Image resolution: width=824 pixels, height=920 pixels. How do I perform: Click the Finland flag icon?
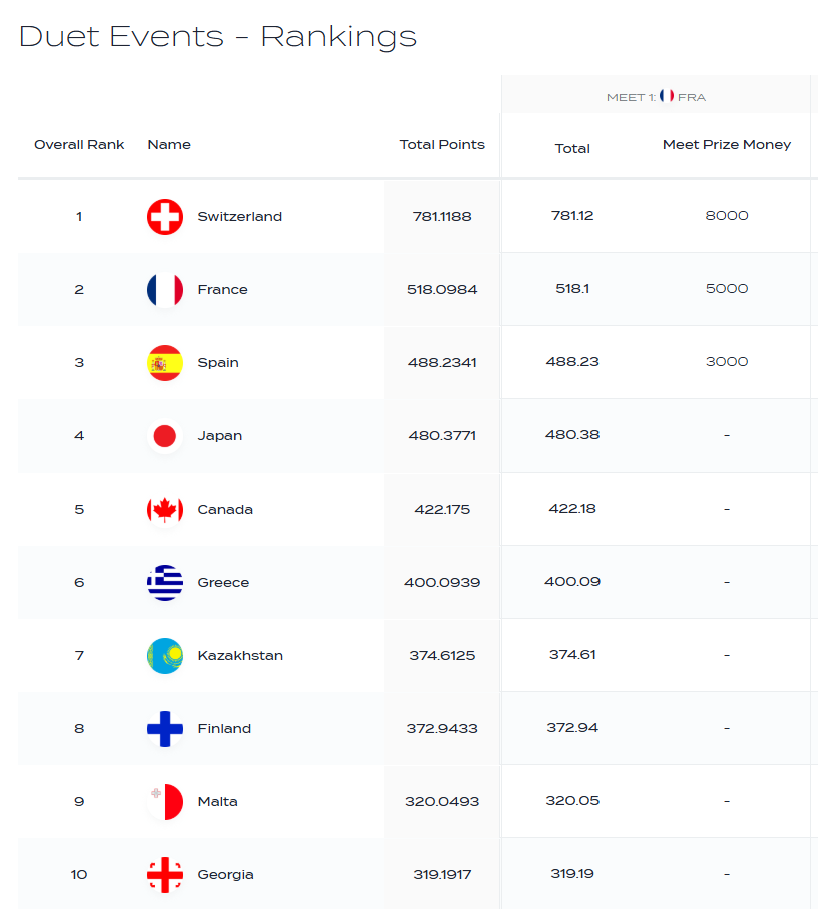[165, 729]
